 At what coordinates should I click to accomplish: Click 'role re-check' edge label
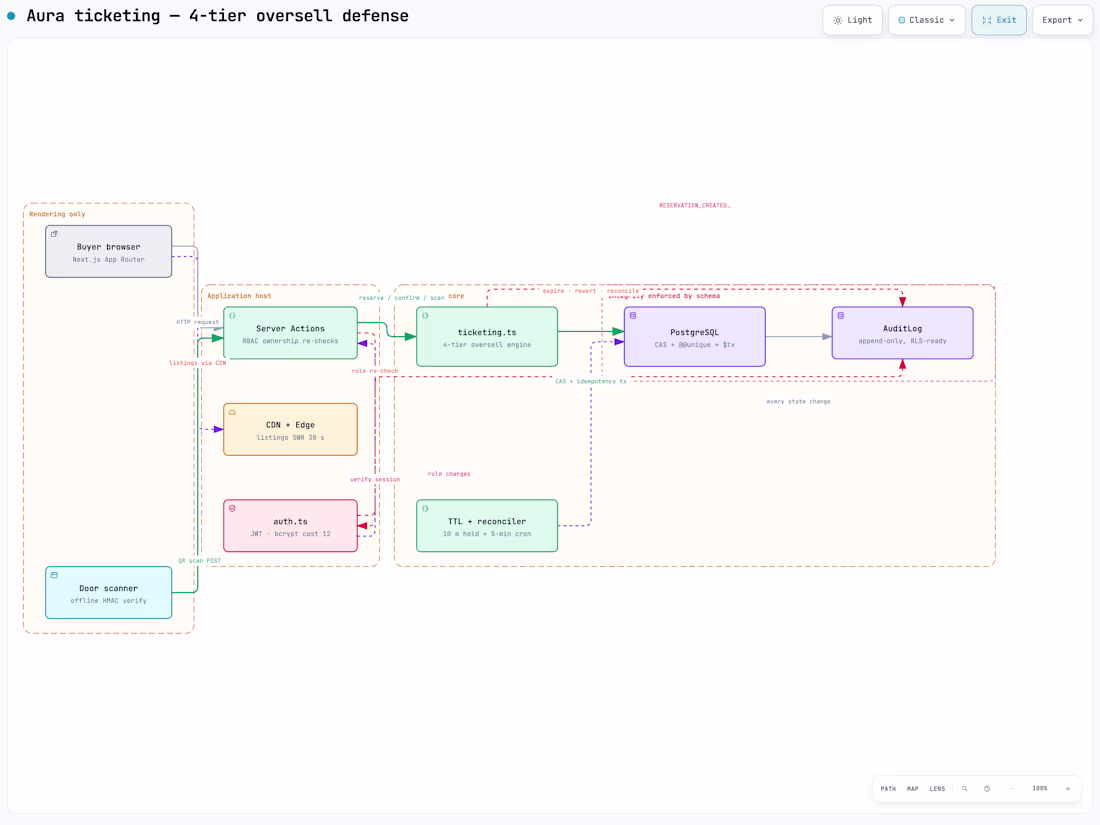coord(375,370)
